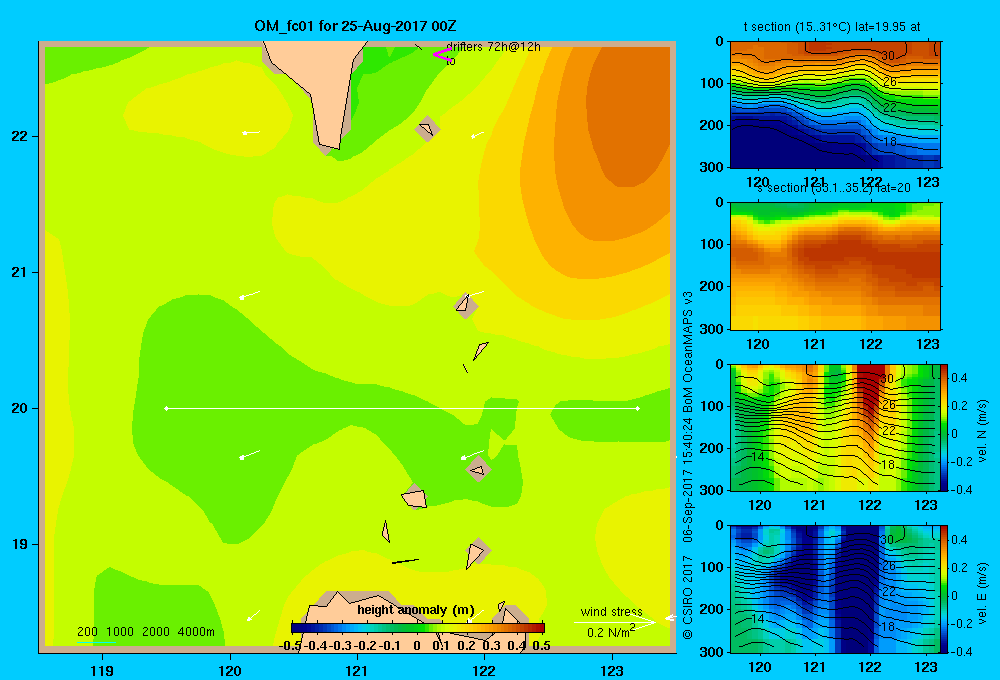Click latitude label 21 on the main map
Image resolution: width=1000 pixels, height=680 pixels.
tap(19, 272)
